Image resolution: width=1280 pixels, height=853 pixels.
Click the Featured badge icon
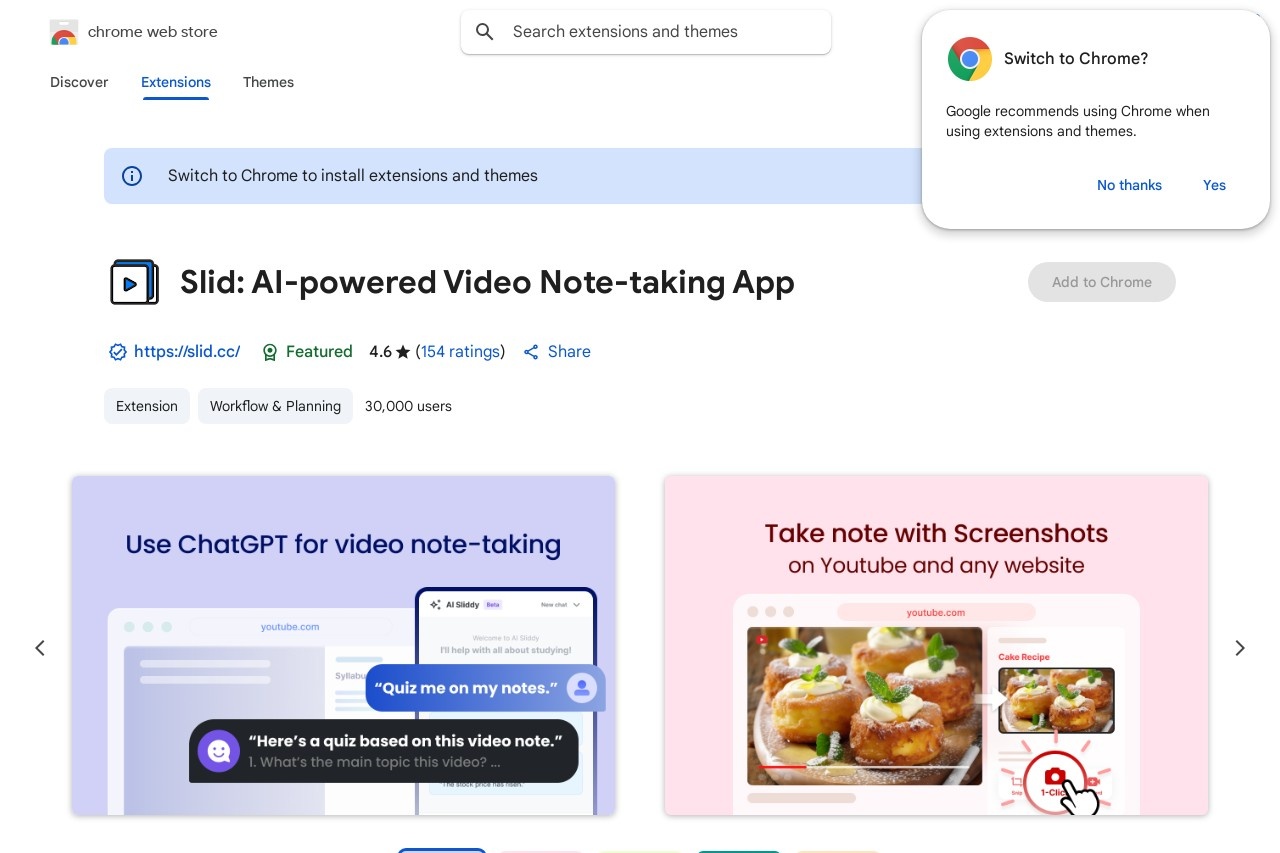pos(269,352)
